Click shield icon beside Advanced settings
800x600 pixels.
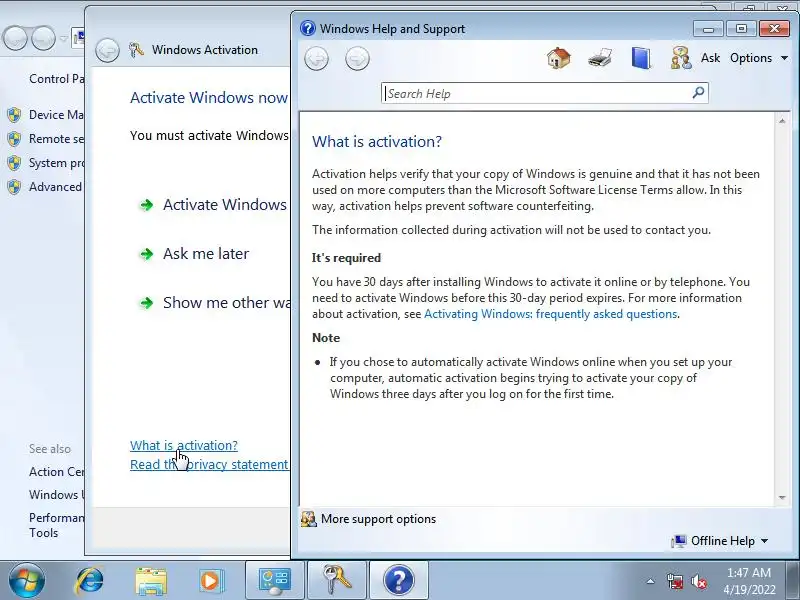tap(14, 187)
